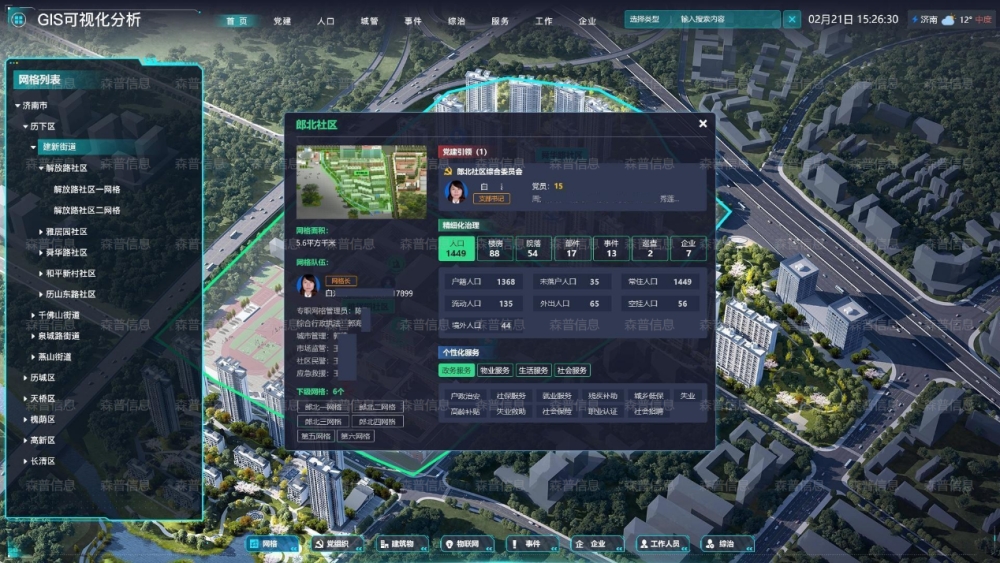The height and width of the screenshot is (563, 1000).
Task: Open the 郎北一网格 sub-grid button
Action: [323, 407]
